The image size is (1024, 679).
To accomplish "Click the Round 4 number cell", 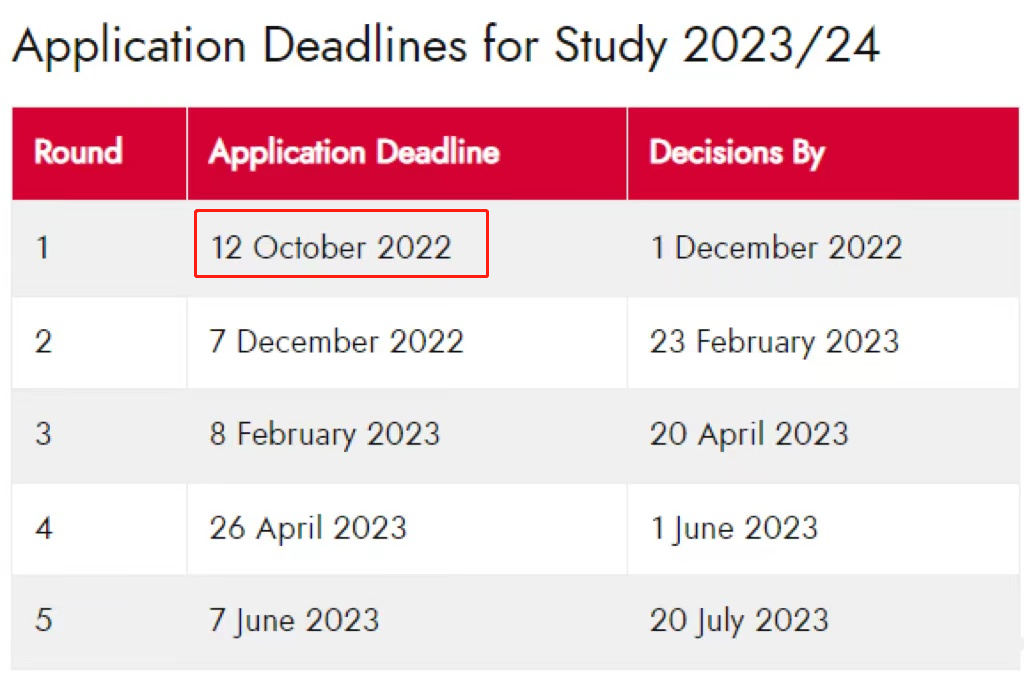I will pyautogui.click(x=43, y=527).
